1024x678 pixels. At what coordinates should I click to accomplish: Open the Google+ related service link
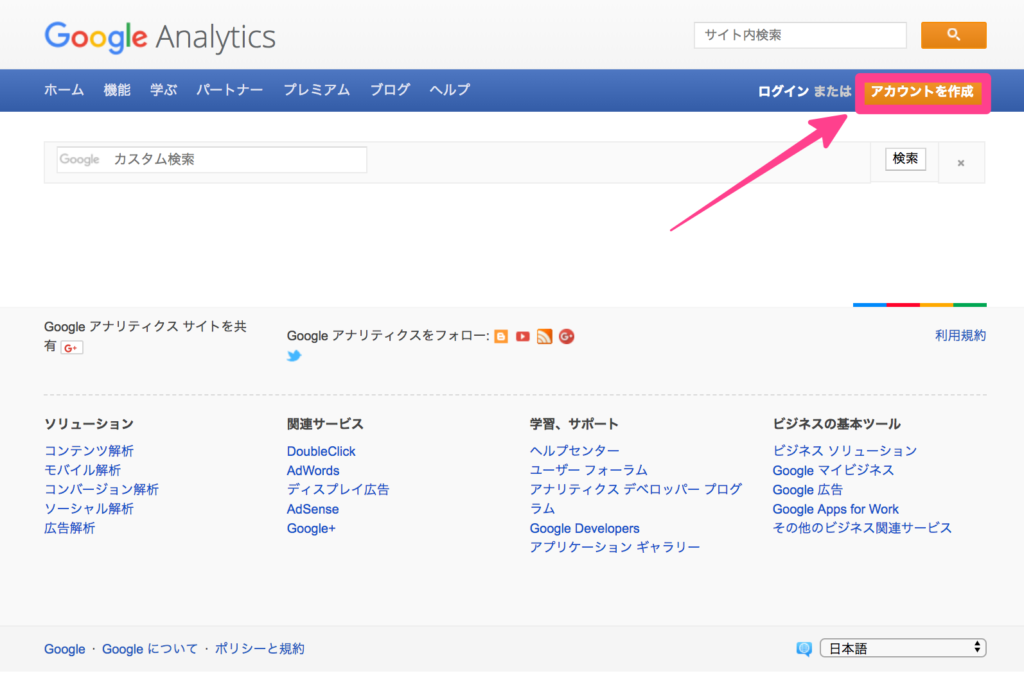click(311, 528)
